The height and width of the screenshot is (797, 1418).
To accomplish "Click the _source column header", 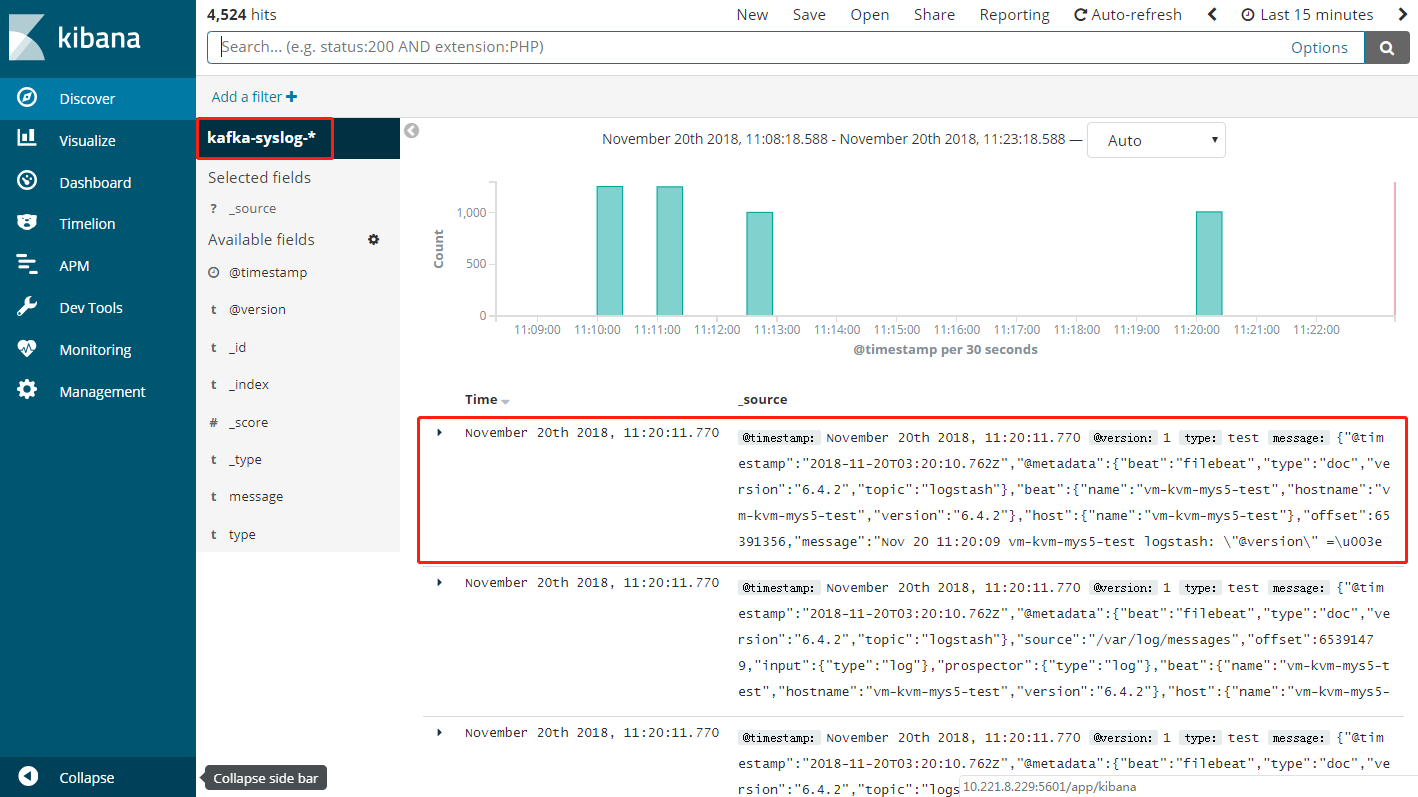I will pos(763,400).
